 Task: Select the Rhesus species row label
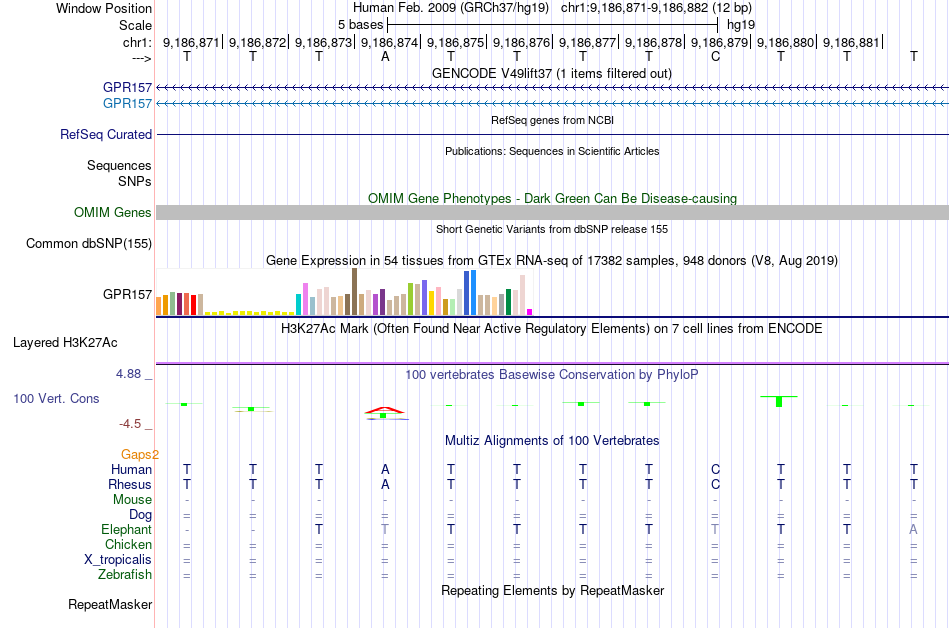130,484
